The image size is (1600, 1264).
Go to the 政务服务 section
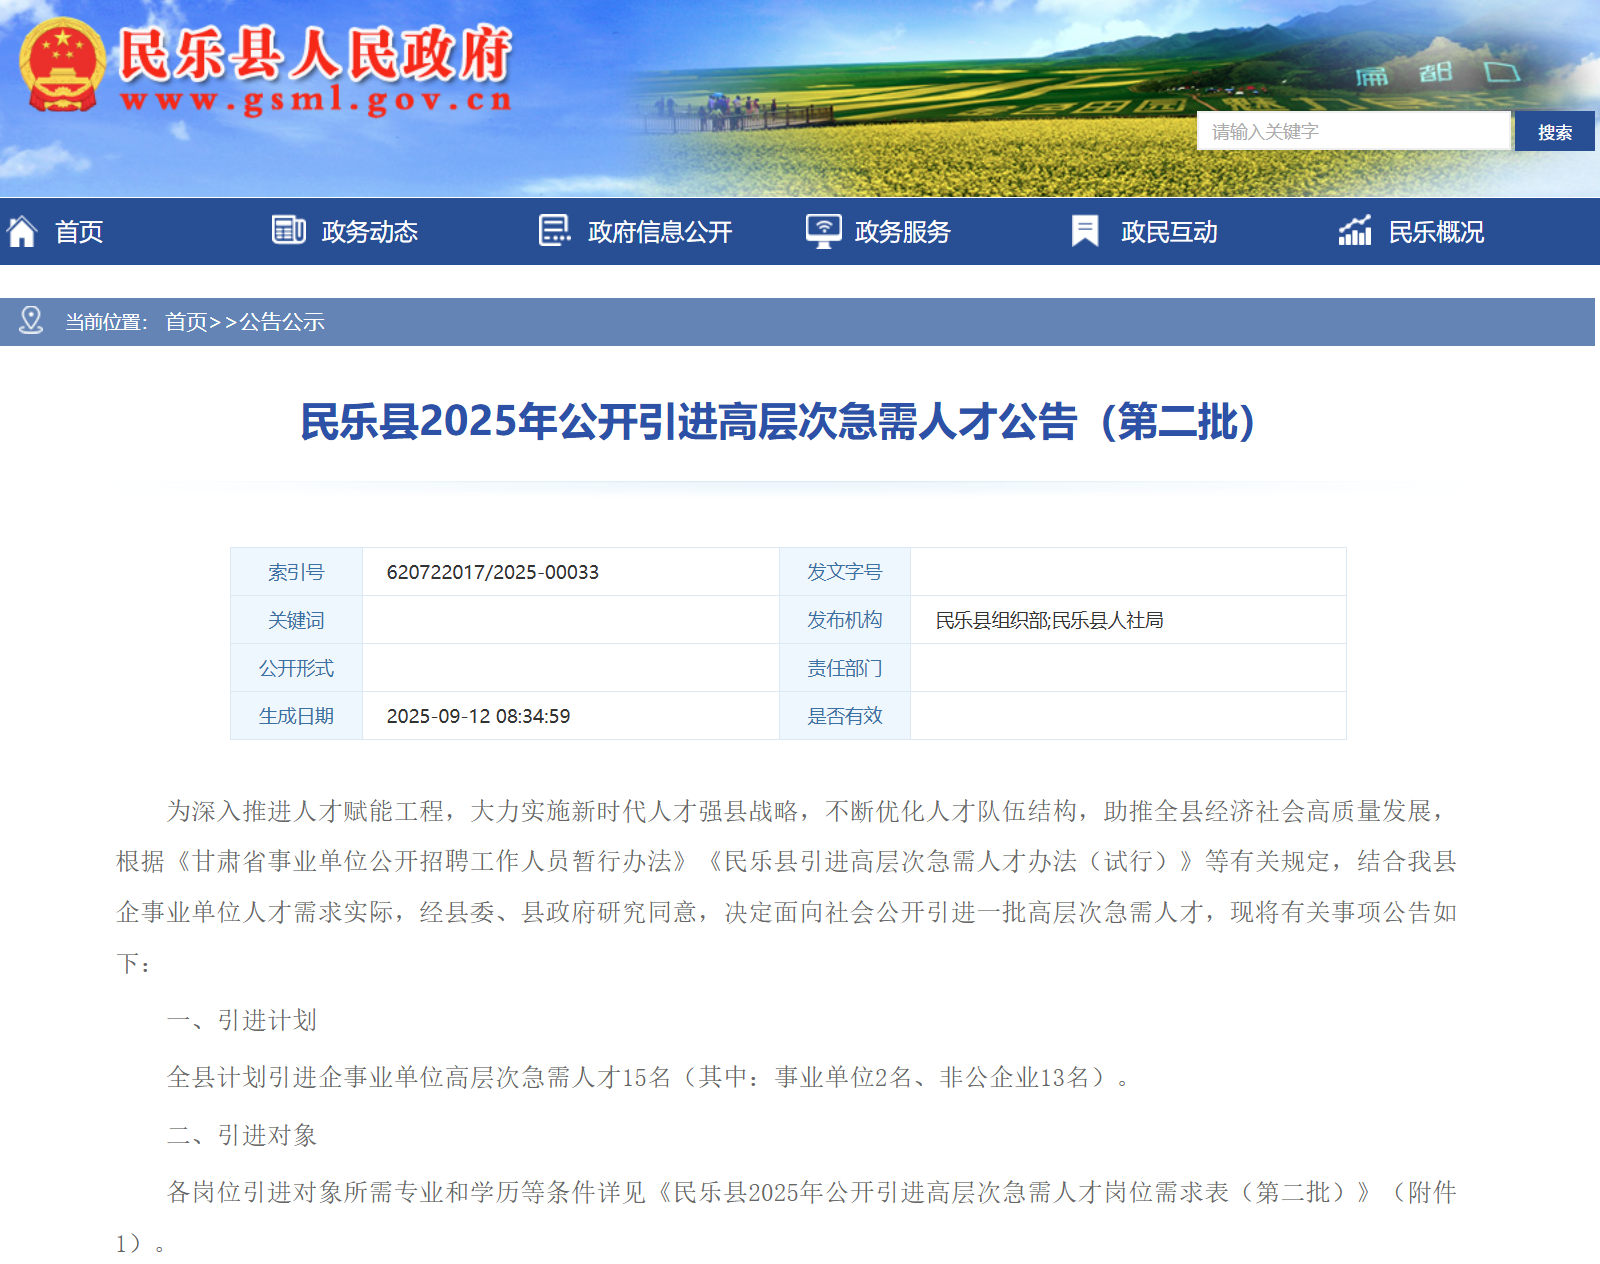click(902, 232)
